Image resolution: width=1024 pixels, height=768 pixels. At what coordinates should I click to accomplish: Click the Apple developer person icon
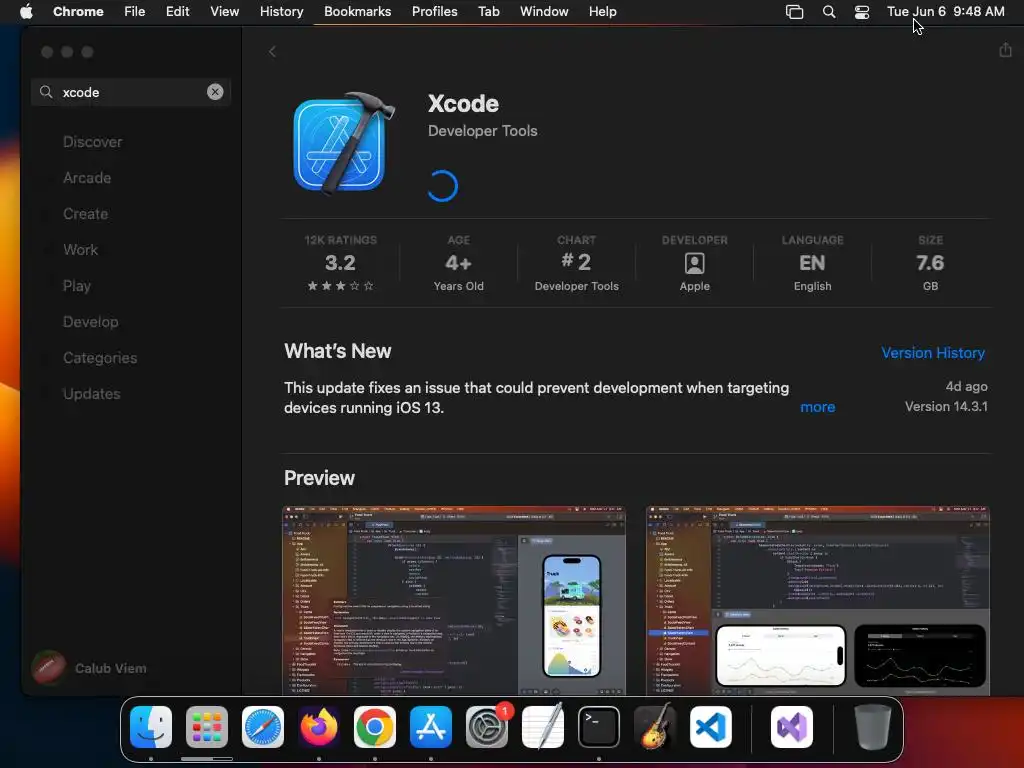coord(694,263)
